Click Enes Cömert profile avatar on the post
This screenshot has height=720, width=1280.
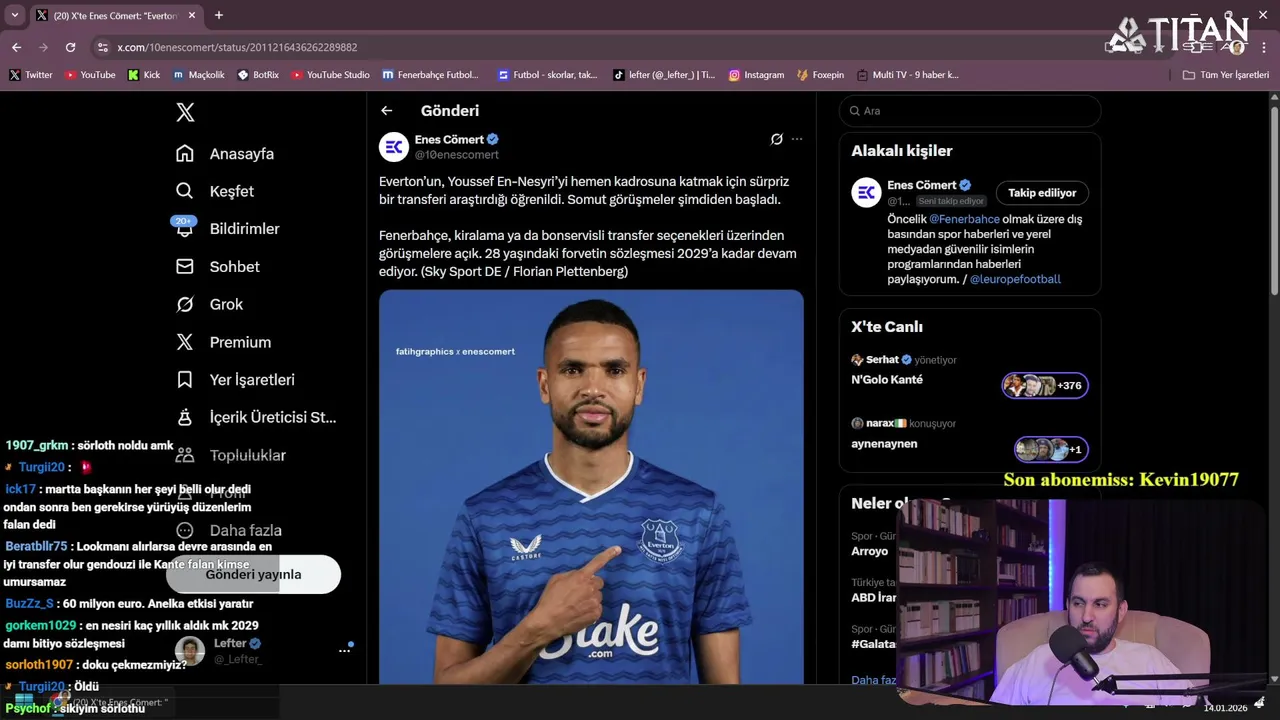pyautogui.click(x=394, y=147)
